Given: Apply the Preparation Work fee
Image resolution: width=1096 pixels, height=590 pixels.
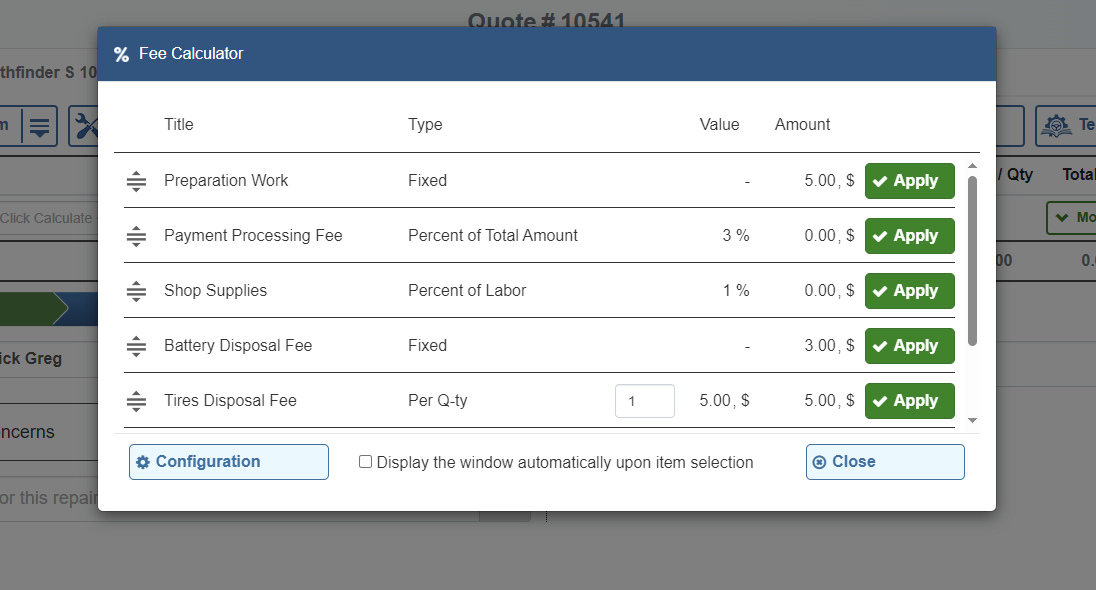Looking at the screenshot, I should [x=909, y=181].
